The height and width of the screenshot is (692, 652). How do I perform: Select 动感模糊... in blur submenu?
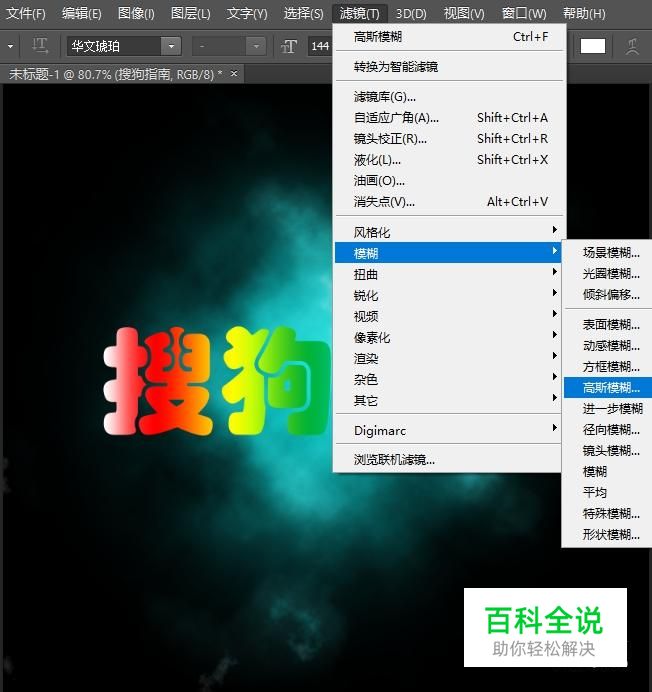coord(608,346)
